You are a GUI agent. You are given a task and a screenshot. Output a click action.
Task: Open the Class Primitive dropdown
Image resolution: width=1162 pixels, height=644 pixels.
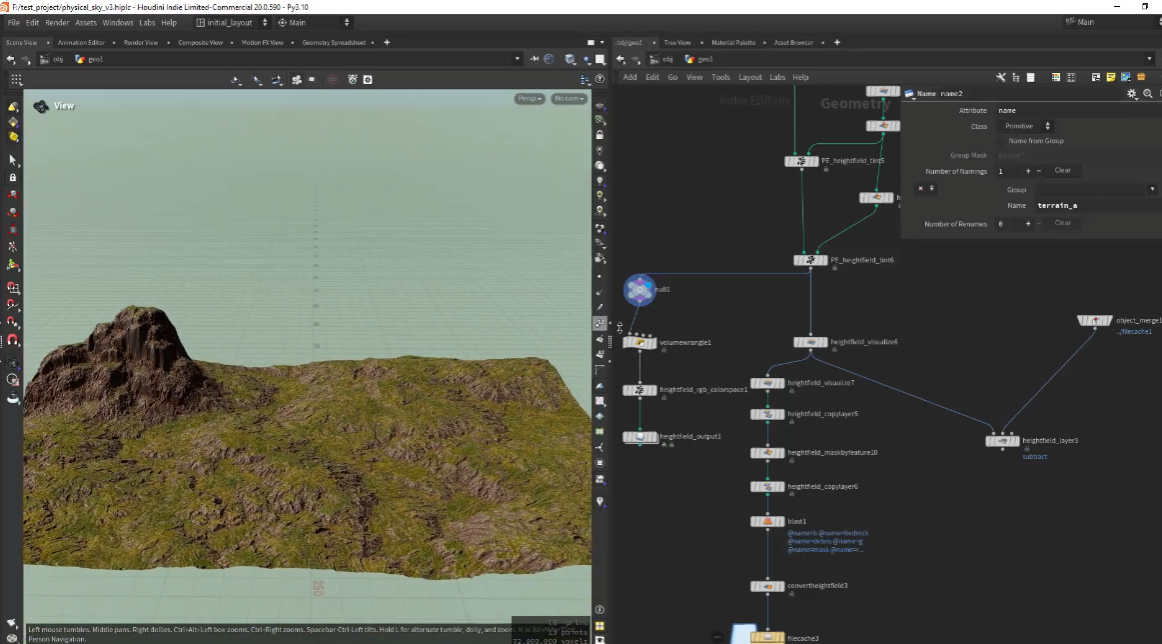[x=1026, y=126]
